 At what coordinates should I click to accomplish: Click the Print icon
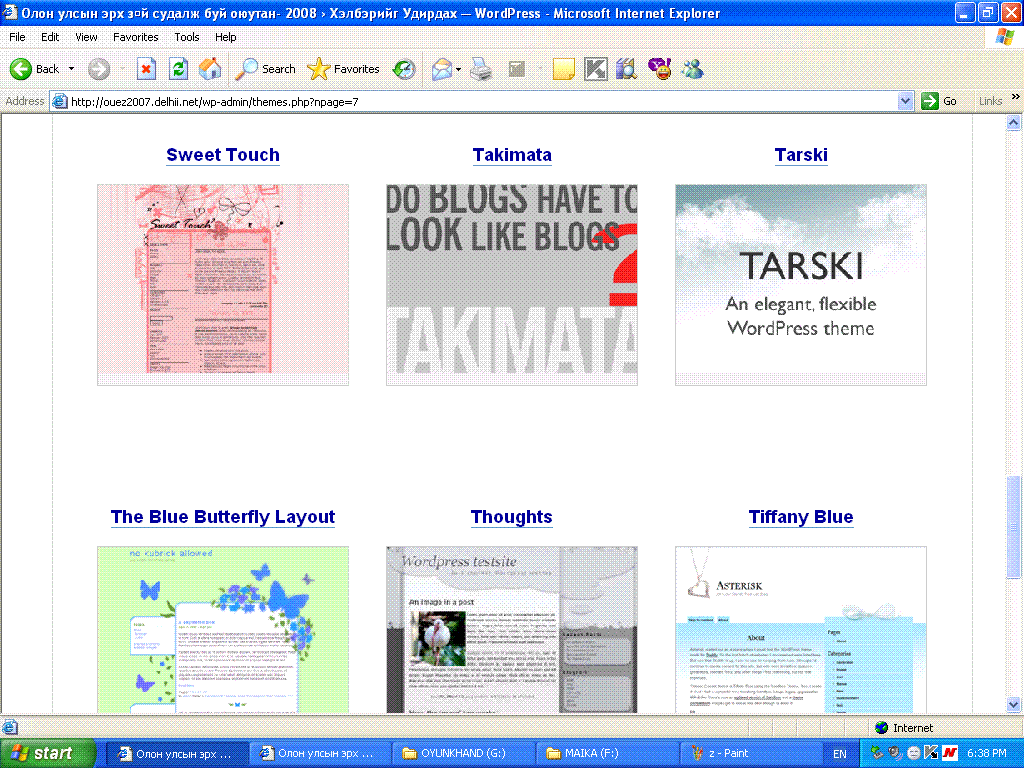tap(481, 69)
